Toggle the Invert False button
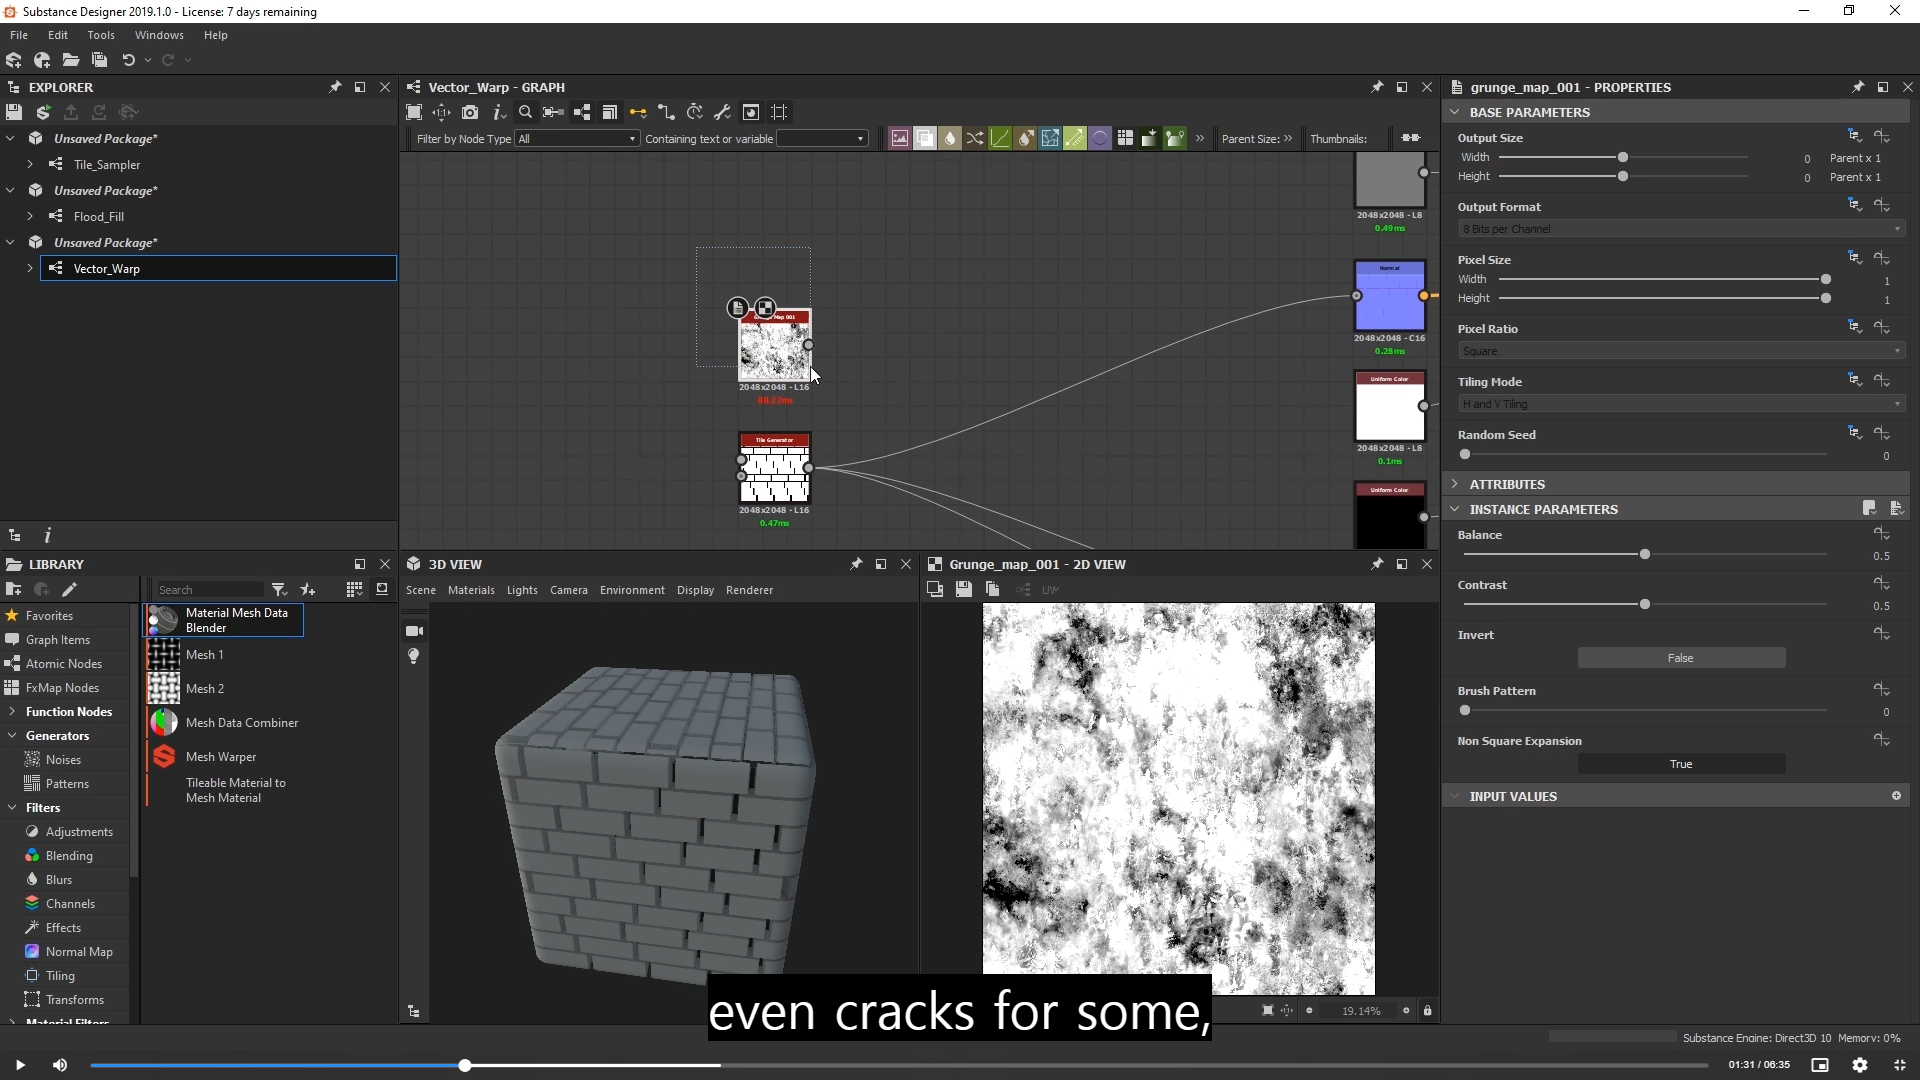 1680,658
